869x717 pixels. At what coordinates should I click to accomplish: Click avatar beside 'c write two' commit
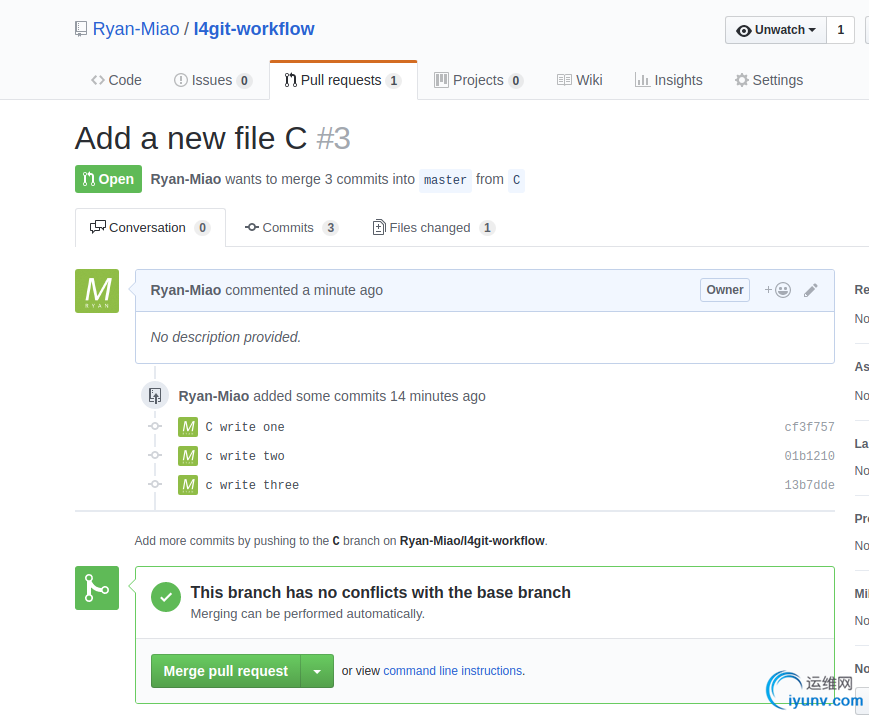point(188,456)
